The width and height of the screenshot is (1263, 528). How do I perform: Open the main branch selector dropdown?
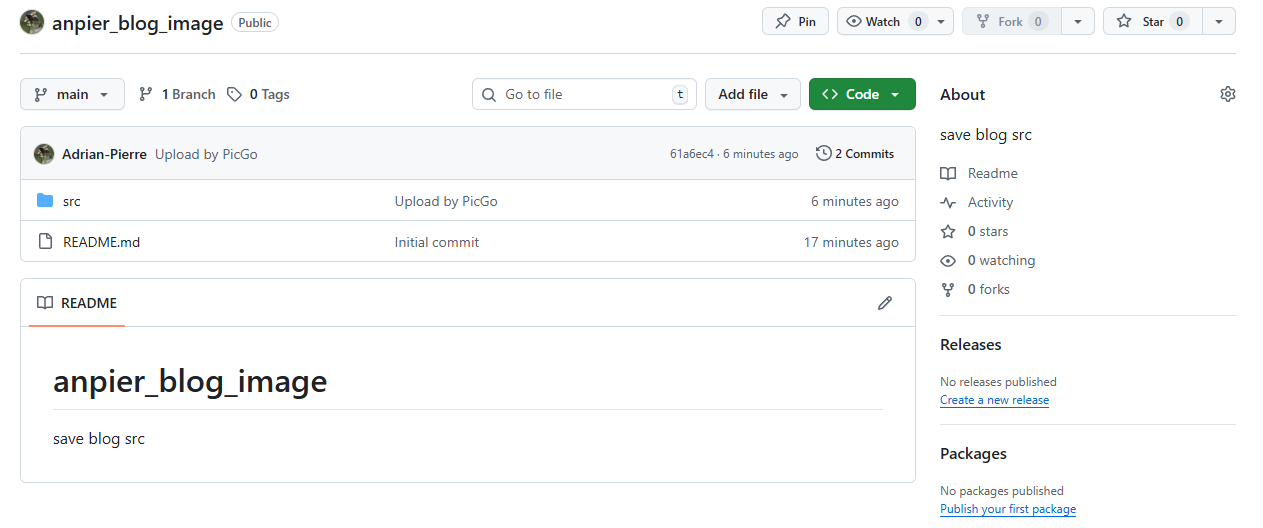click(x=72, y=94)
